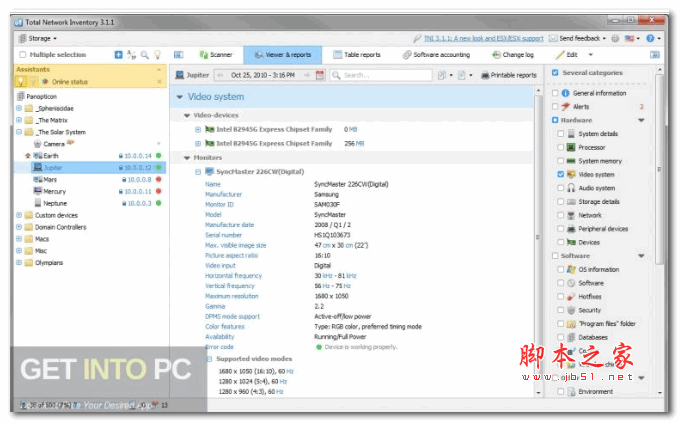
Task: Collapse the Video system section
Action: click(180, 97)
